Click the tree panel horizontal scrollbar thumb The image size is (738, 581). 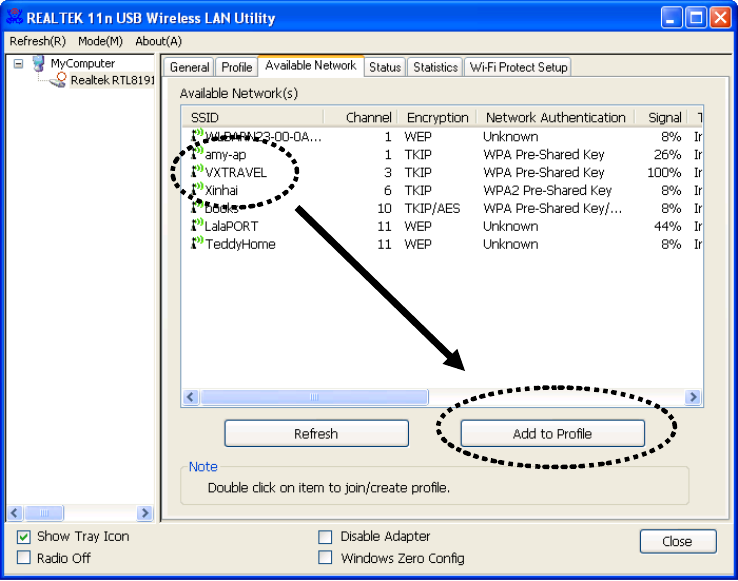click(x=44, y=513)
